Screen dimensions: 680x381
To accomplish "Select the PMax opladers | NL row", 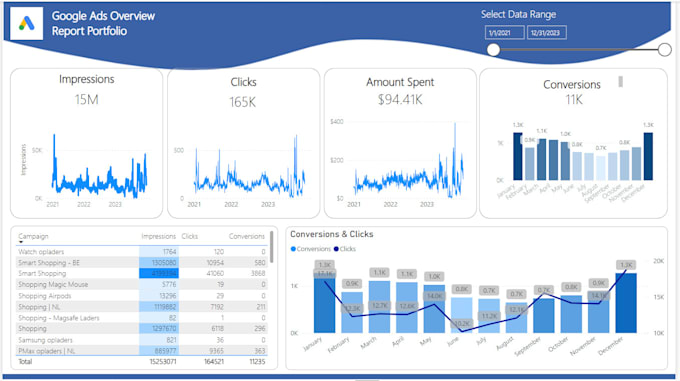I will coord(142,351).
